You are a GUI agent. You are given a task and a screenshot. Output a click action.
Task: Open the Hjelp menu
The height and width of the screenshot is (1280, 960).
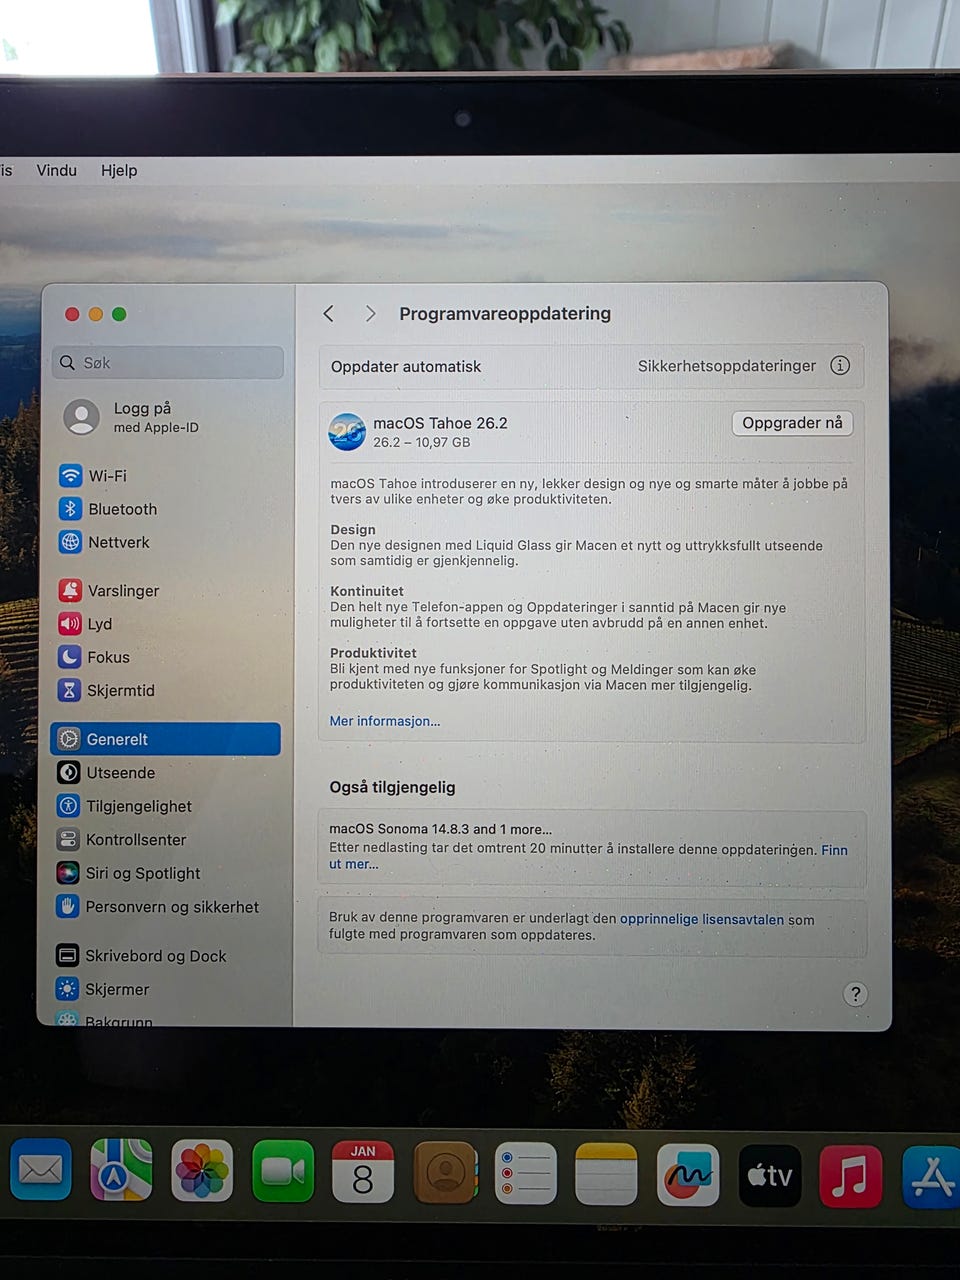[x=119, y=170]
